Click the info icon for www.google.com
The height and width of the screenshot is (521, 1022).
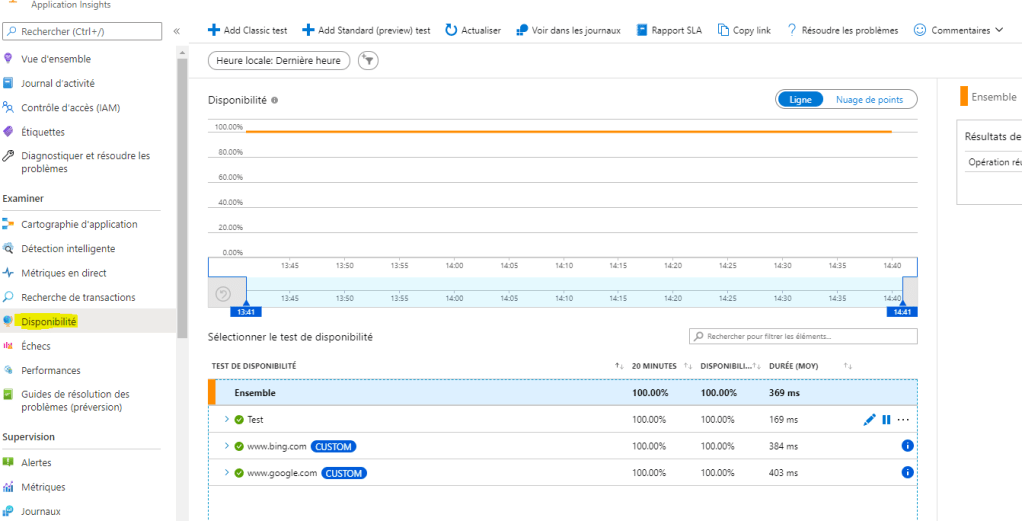pyautogui.click(x=908, y=473)
